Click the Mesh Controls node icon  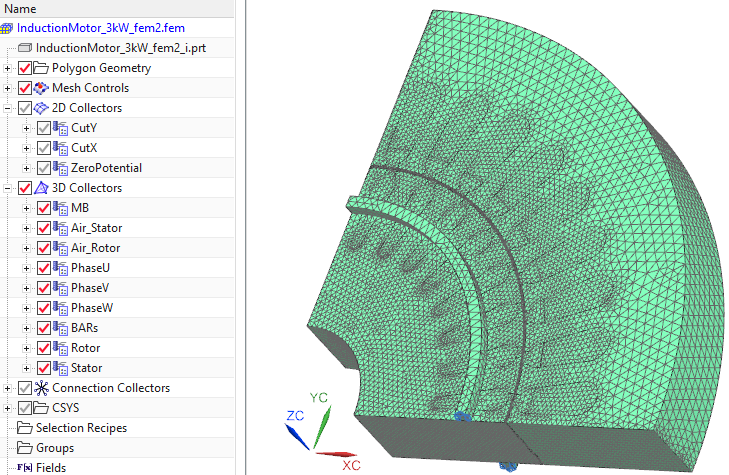coord(41,88)
